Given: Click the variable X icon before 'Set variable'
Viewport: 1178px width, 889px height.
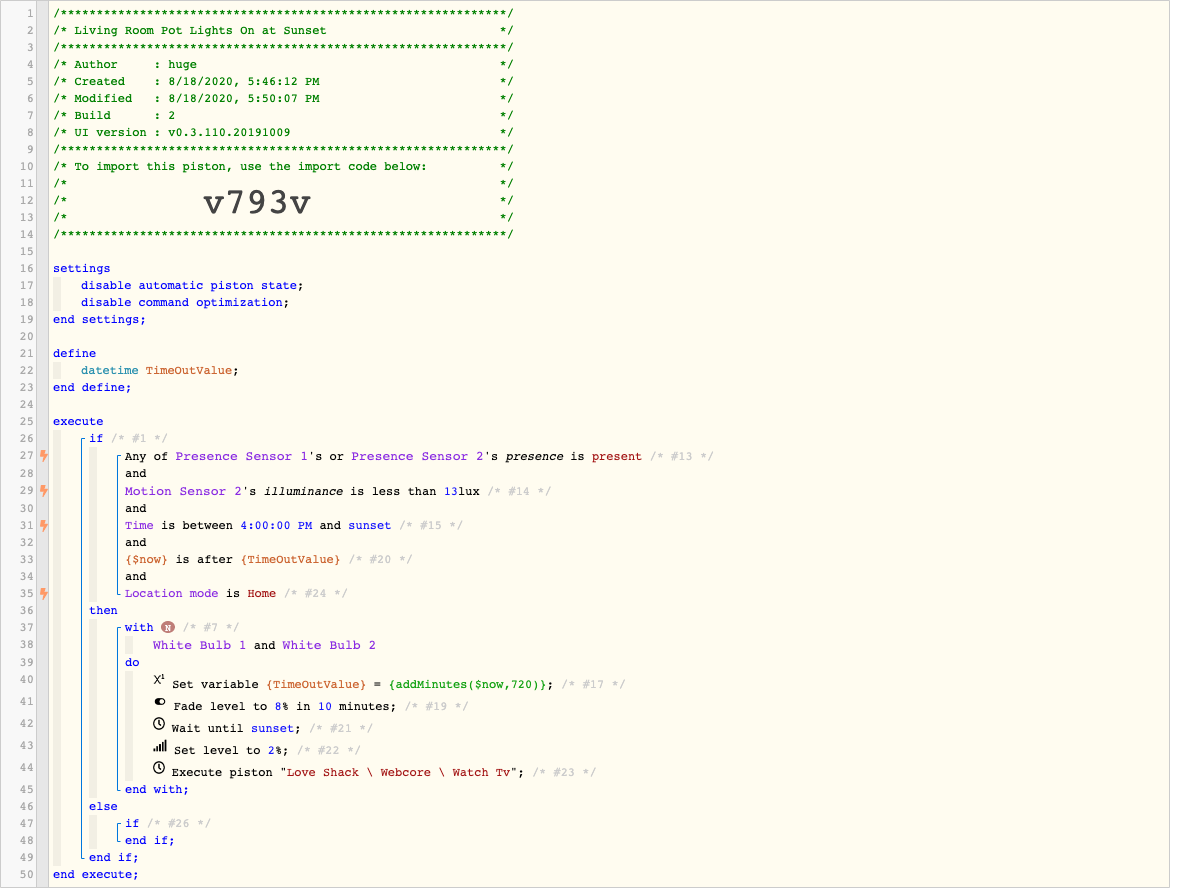Looking at the screenshot, I should [159, 679].
